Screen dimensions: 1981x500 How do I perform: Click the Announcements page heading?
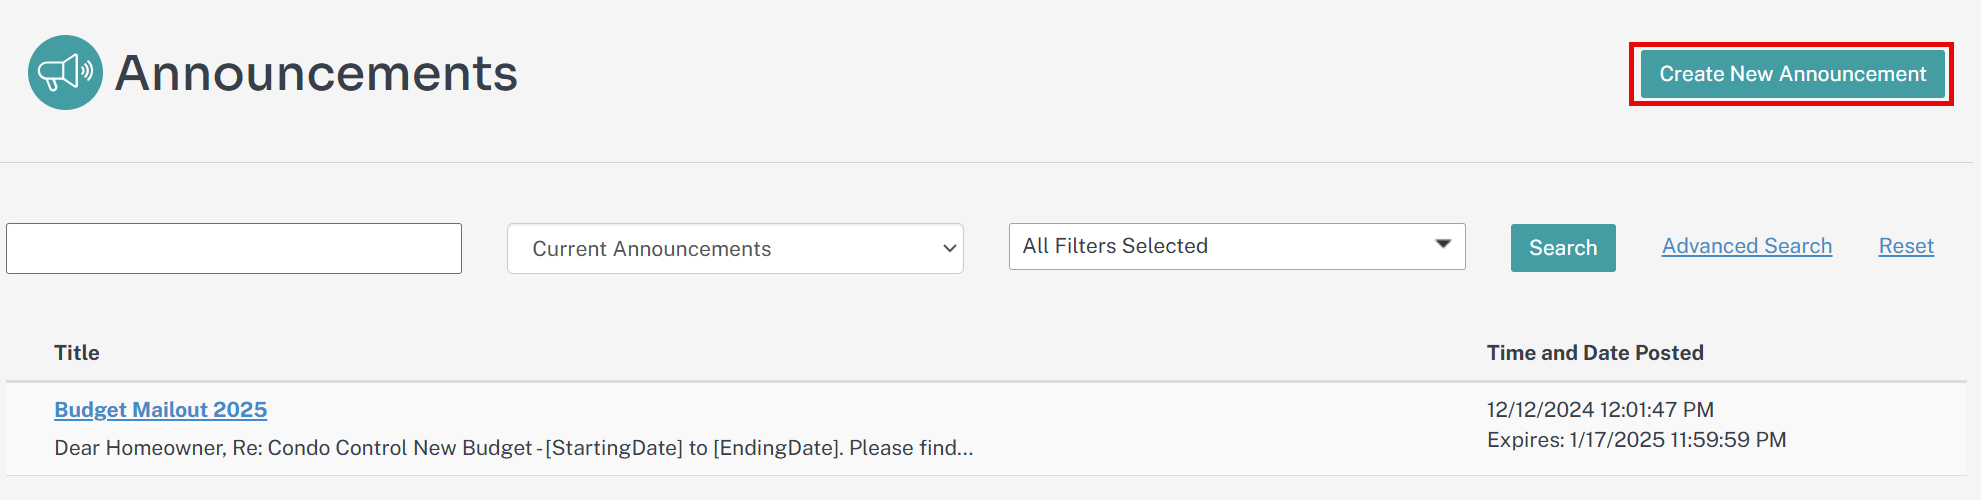316,73
